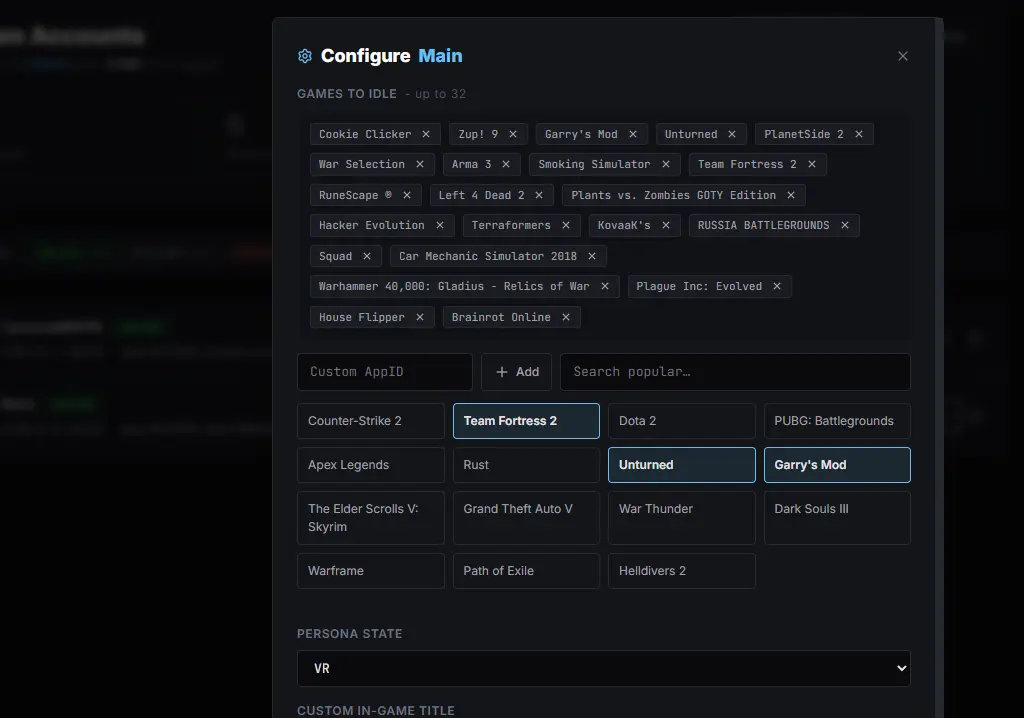Select Path of Exile game
Screen dimensions: 1024x718
[x=526, y=571]
